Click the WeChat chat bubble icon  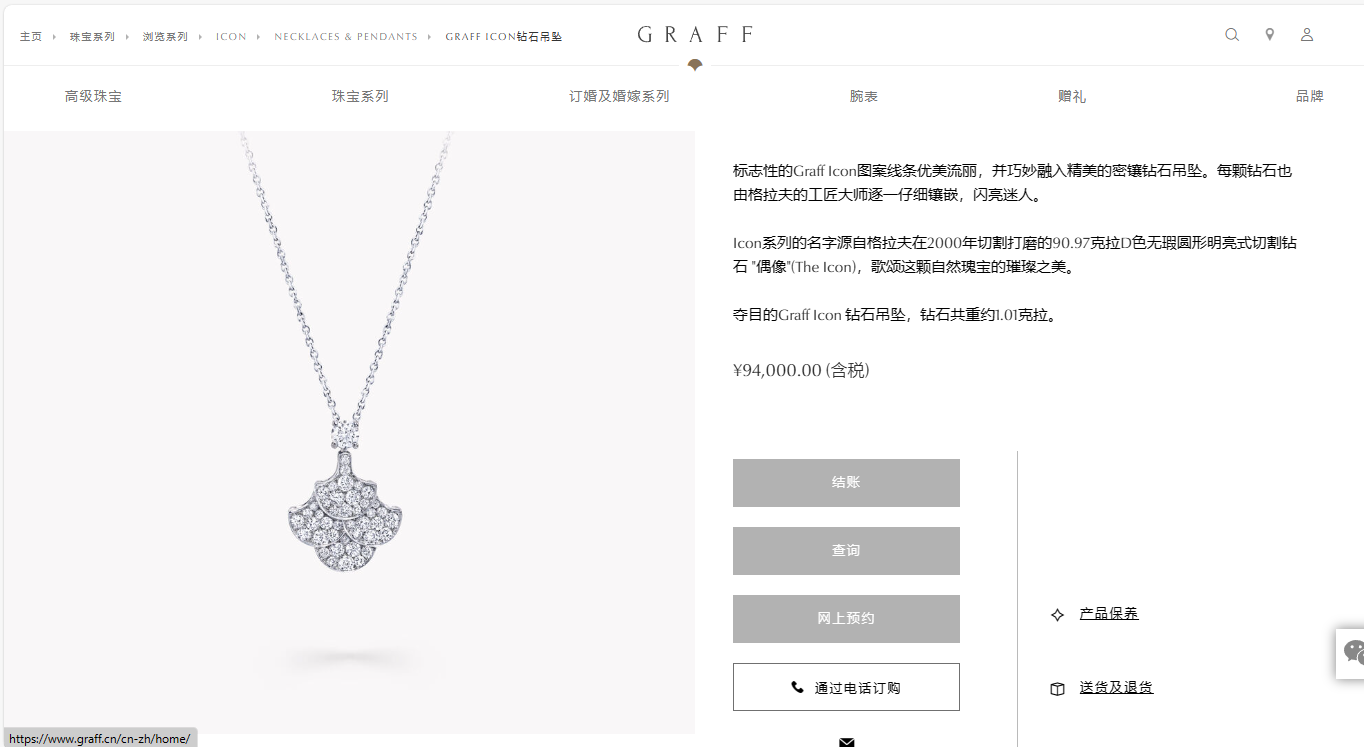[1354, 653]
